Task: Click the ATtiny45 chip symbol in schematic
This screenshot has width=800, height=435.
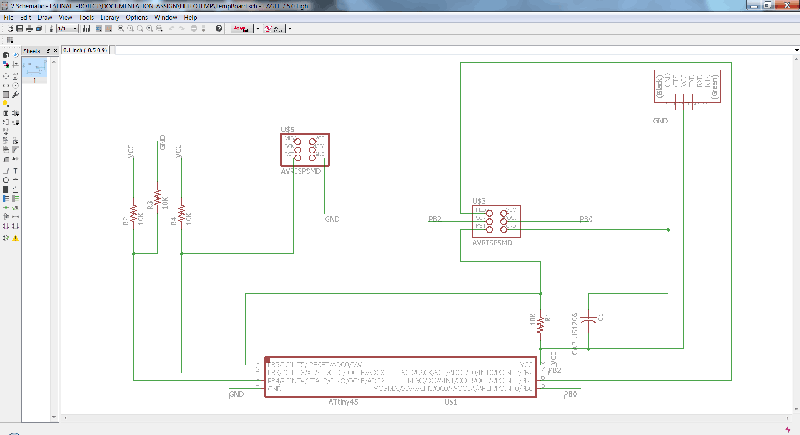Action: 401,377
